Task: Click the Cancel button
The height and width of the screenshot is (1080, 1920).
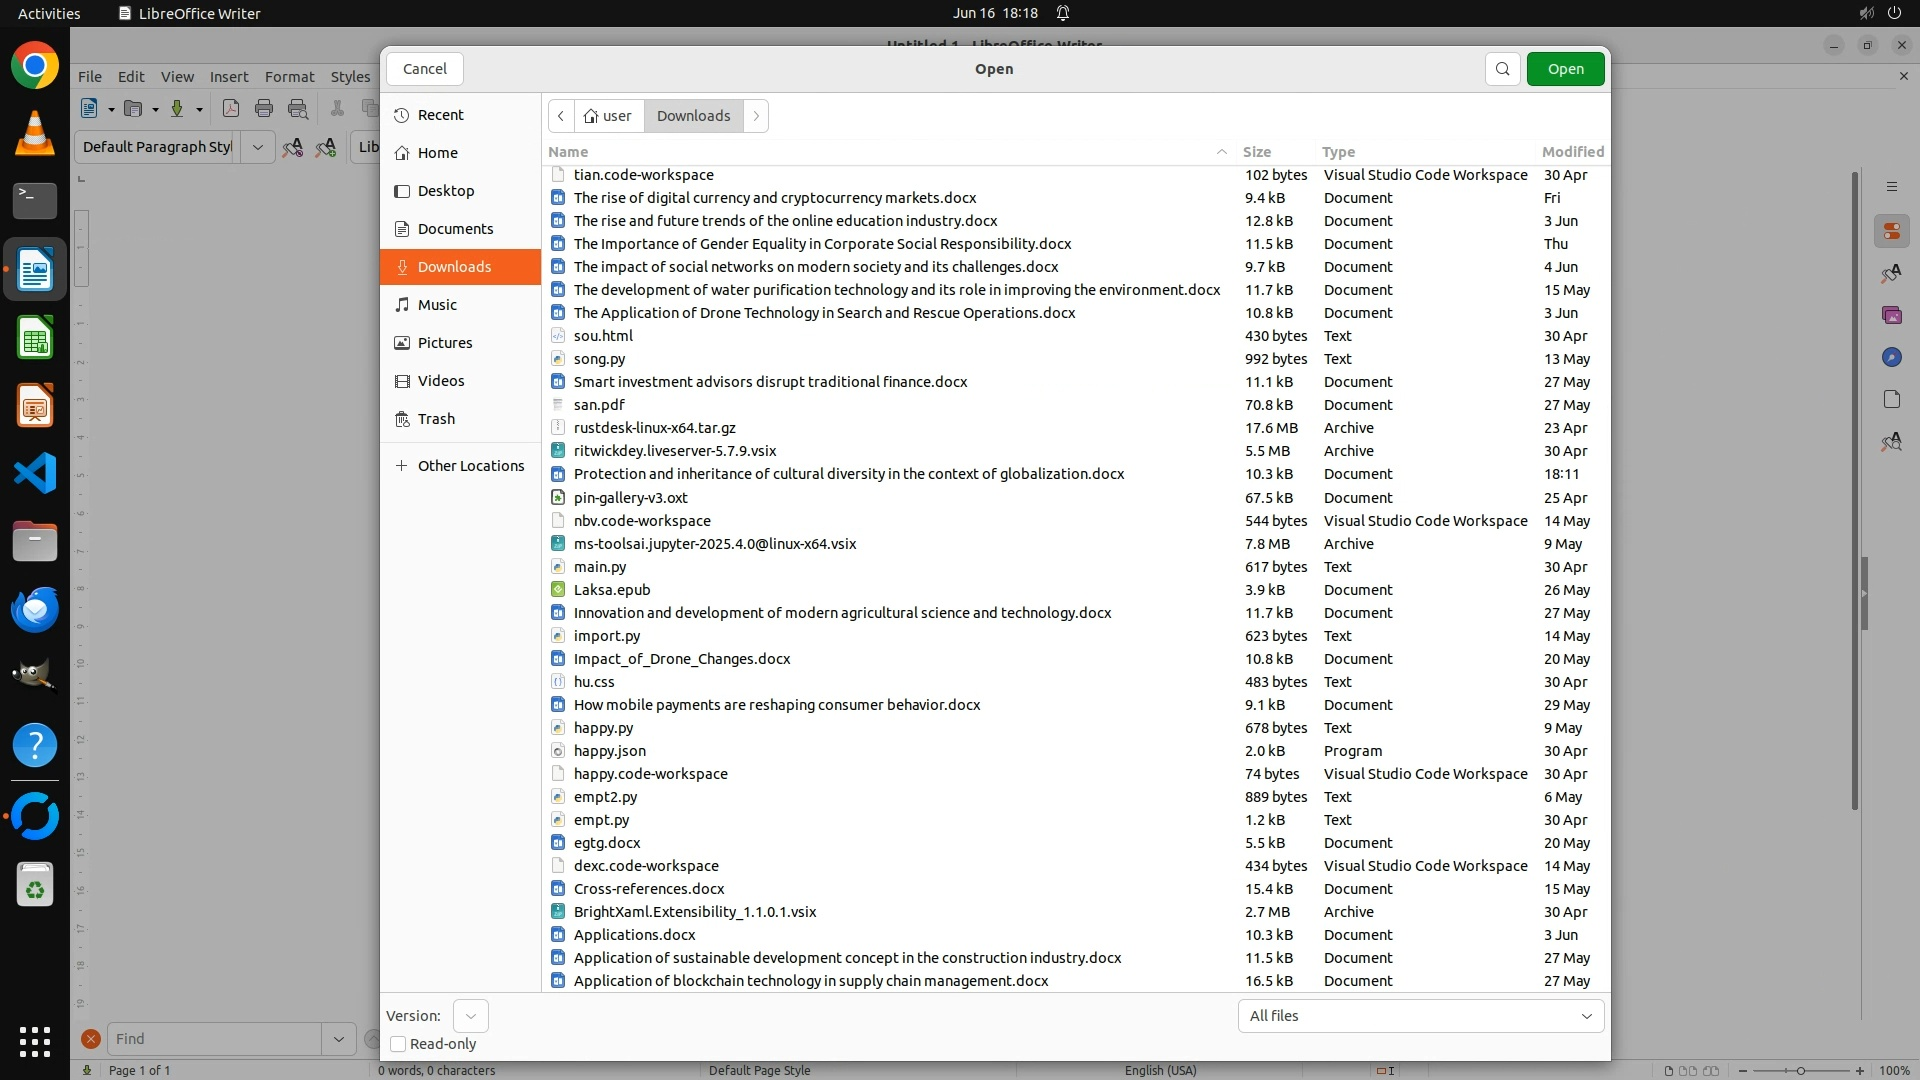Action: point(425,69)
